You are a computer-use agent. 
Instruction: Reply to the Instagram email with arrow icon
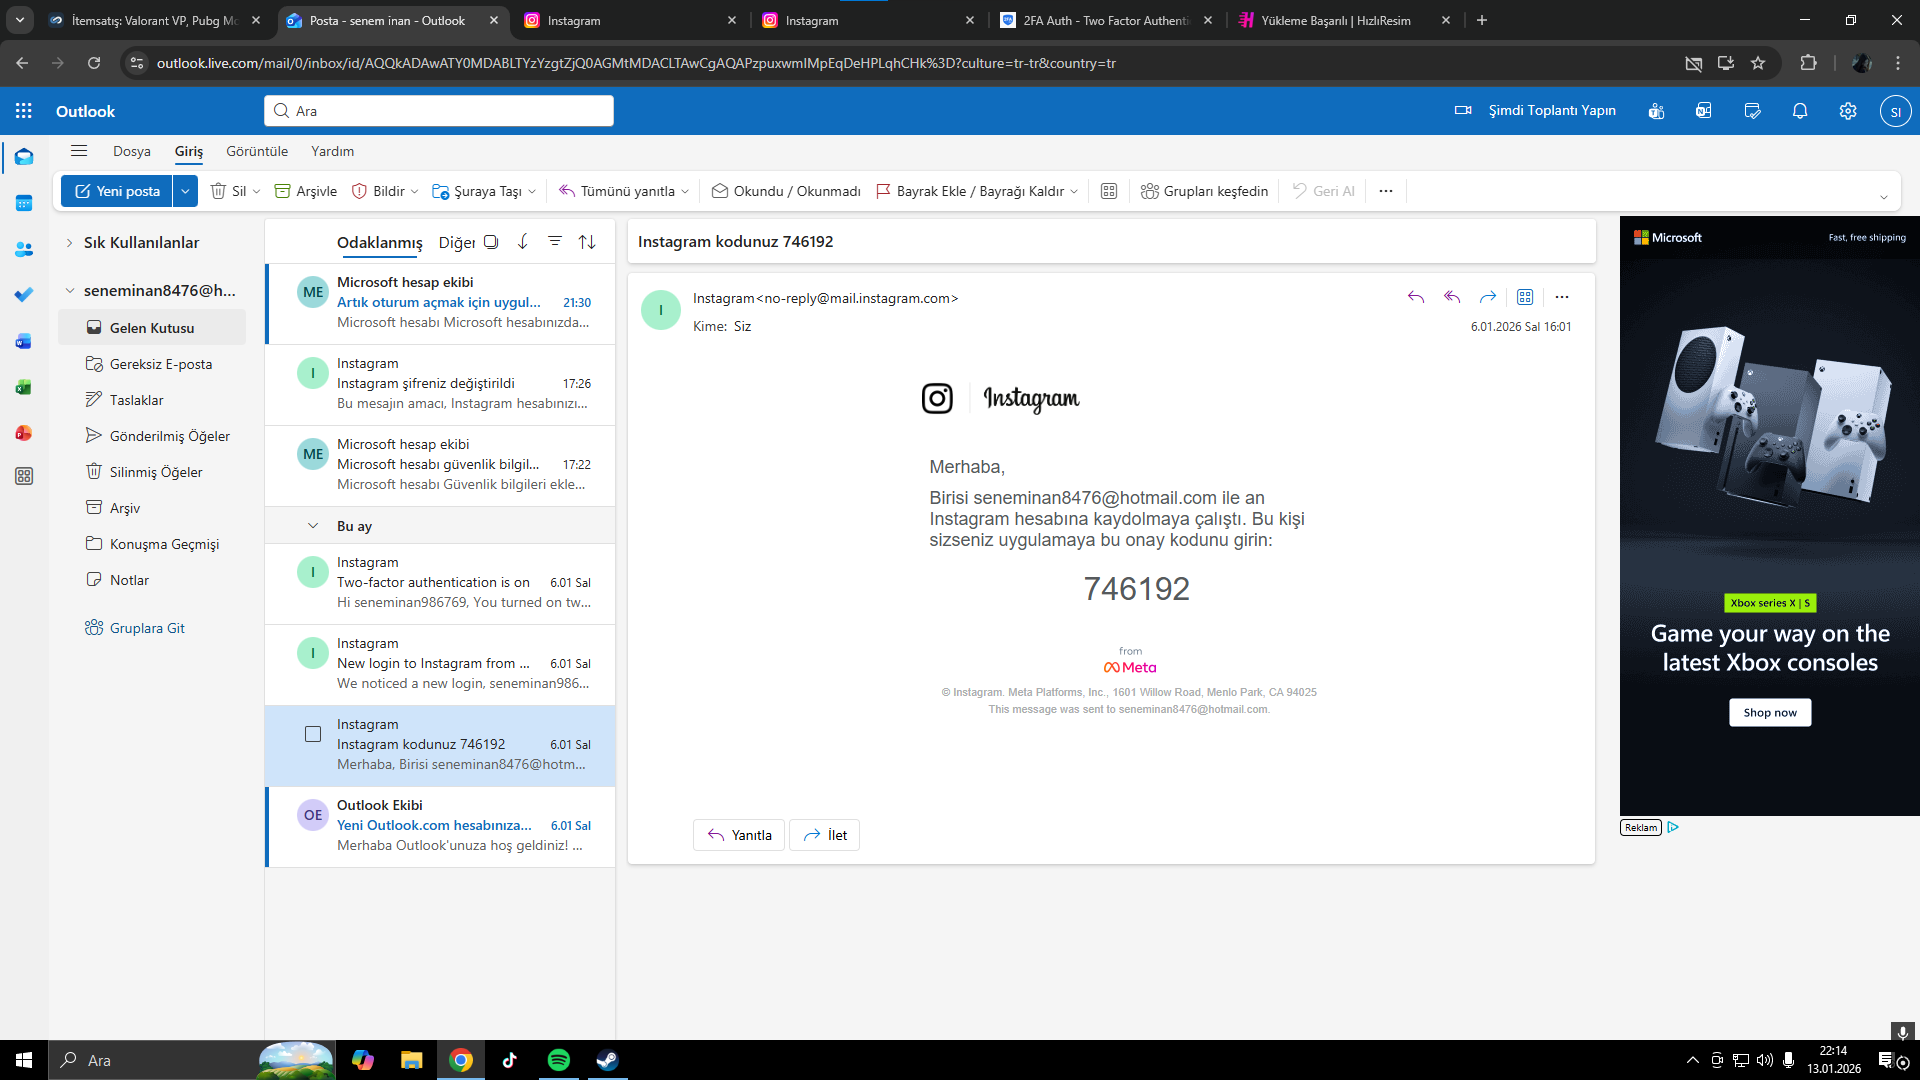1416,297
